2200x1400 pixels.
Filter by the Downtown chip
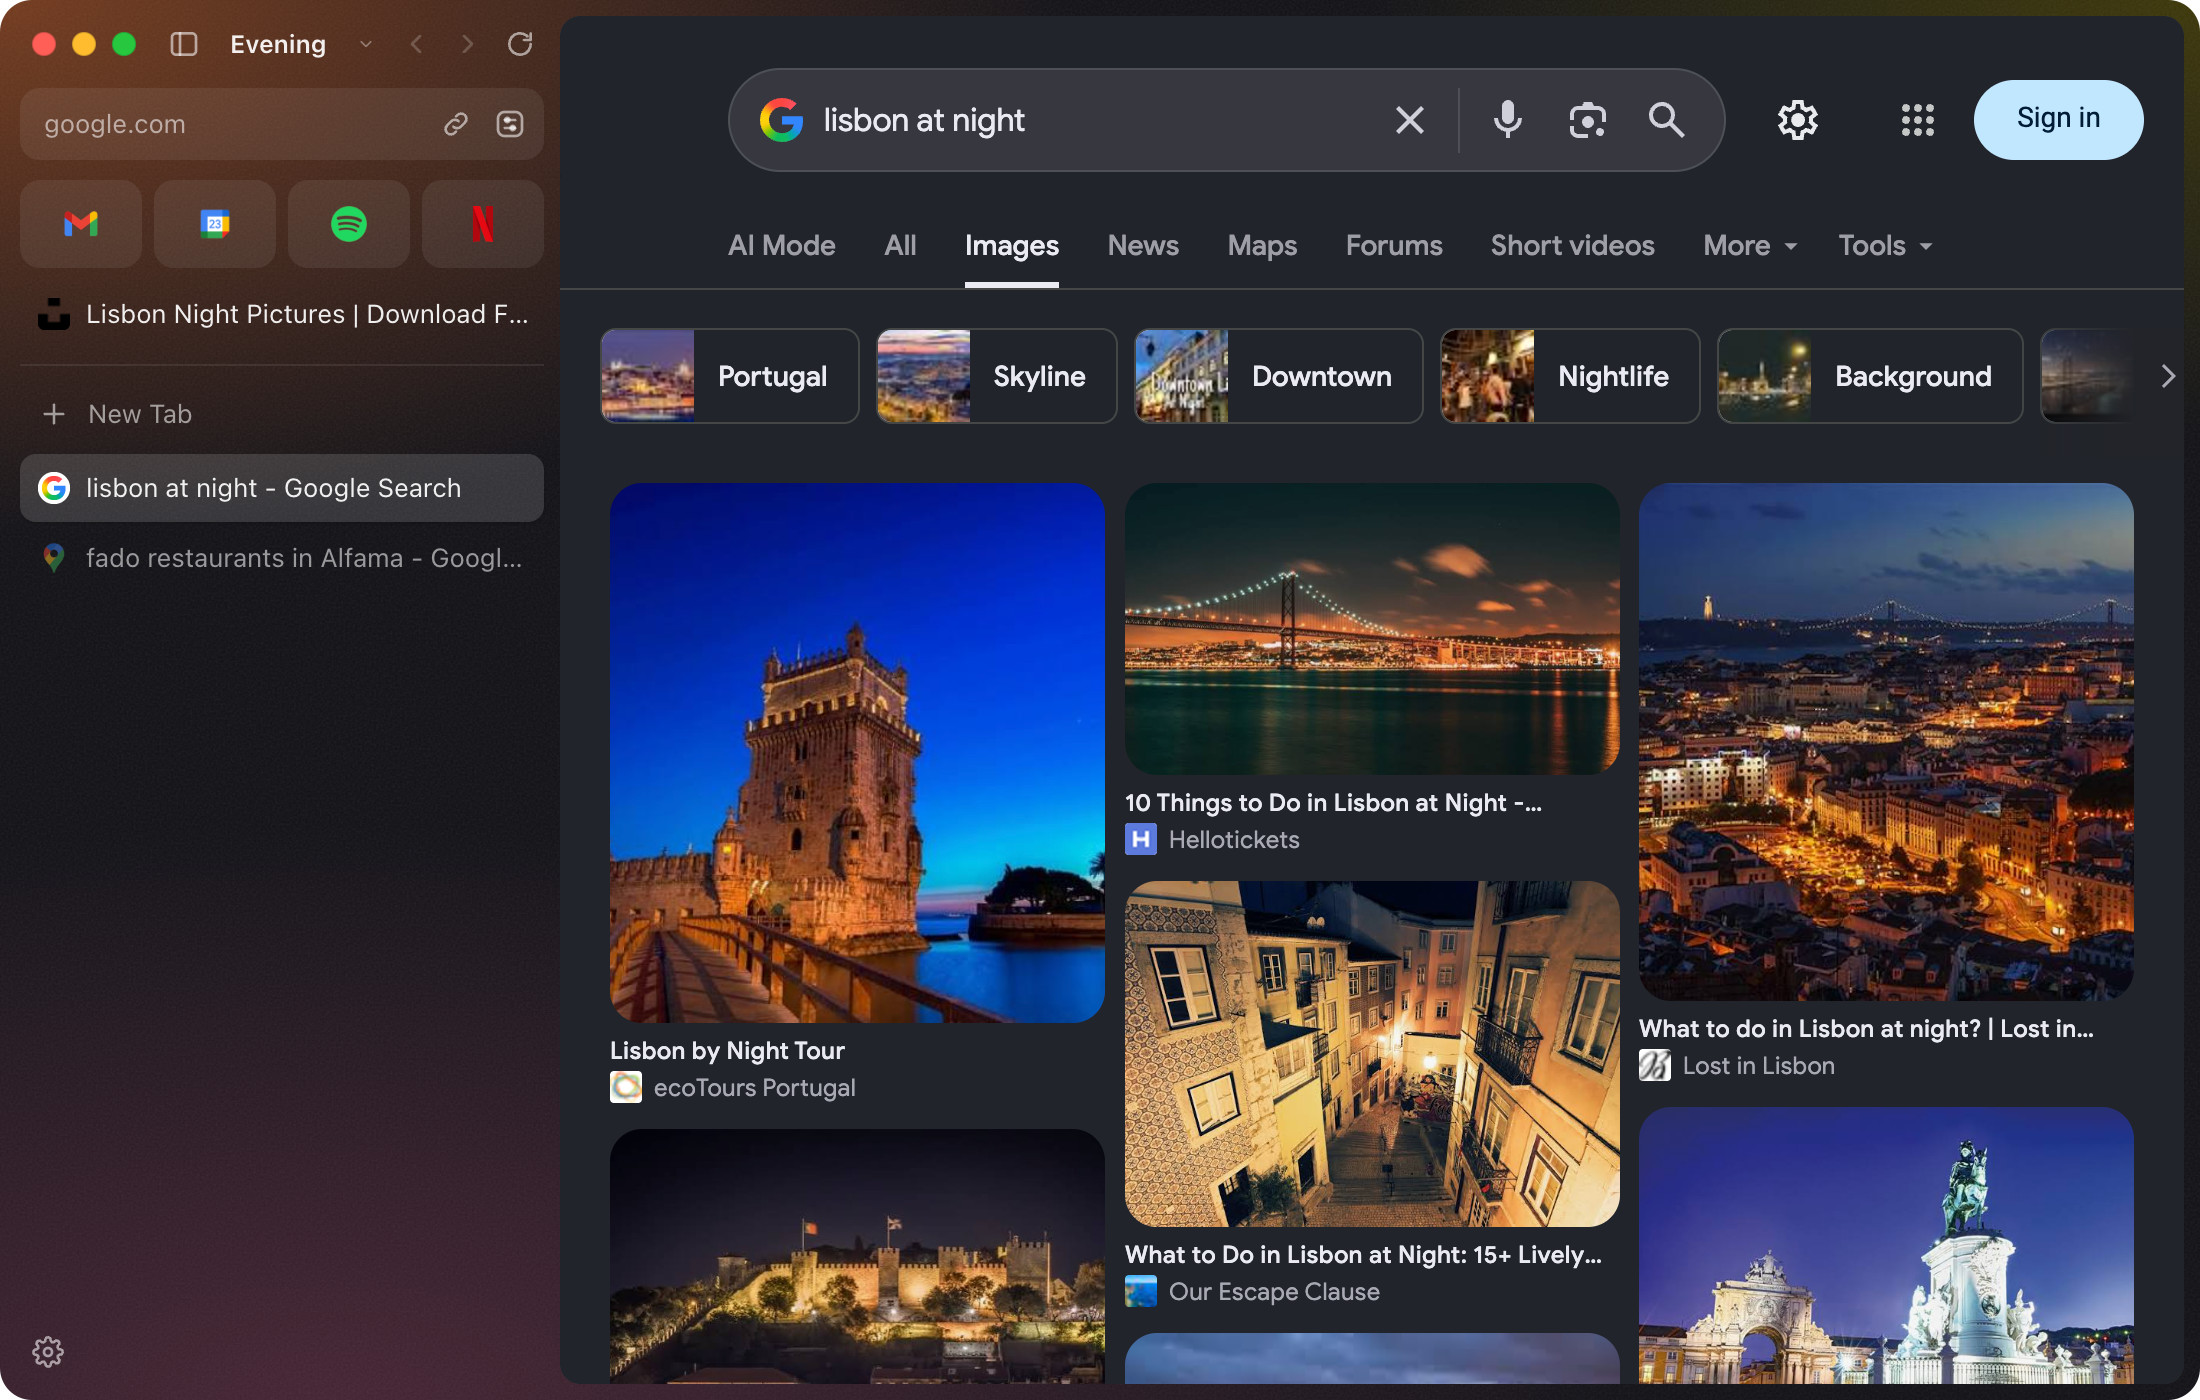click(1278, 376)
